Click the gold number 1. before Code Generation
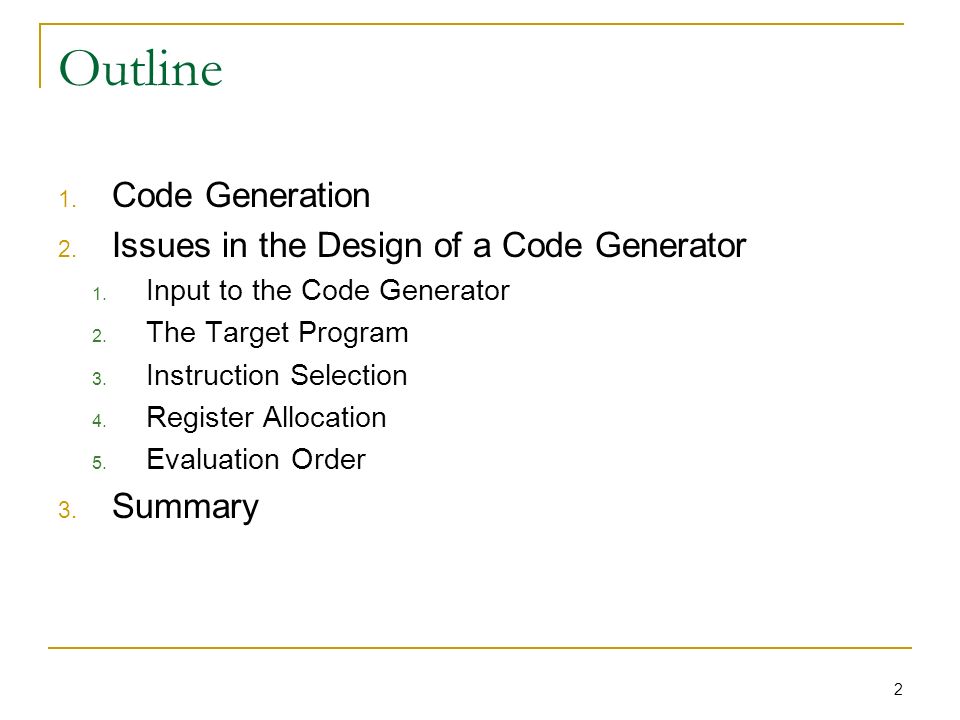Screen dimensions: 960x720 tap(67, 200)
